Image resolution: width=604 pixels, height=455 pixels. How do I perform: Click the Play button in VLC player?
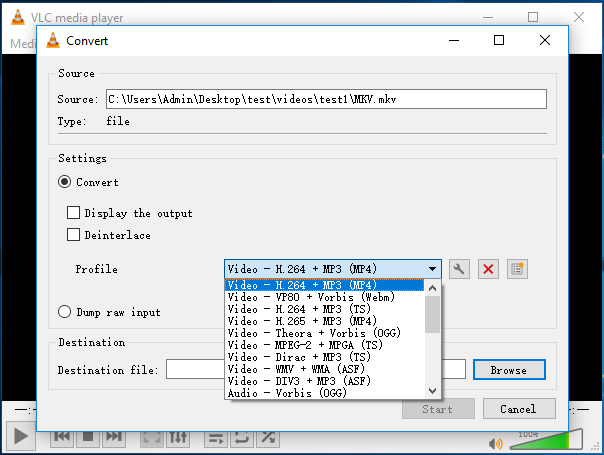click(20, 437)
